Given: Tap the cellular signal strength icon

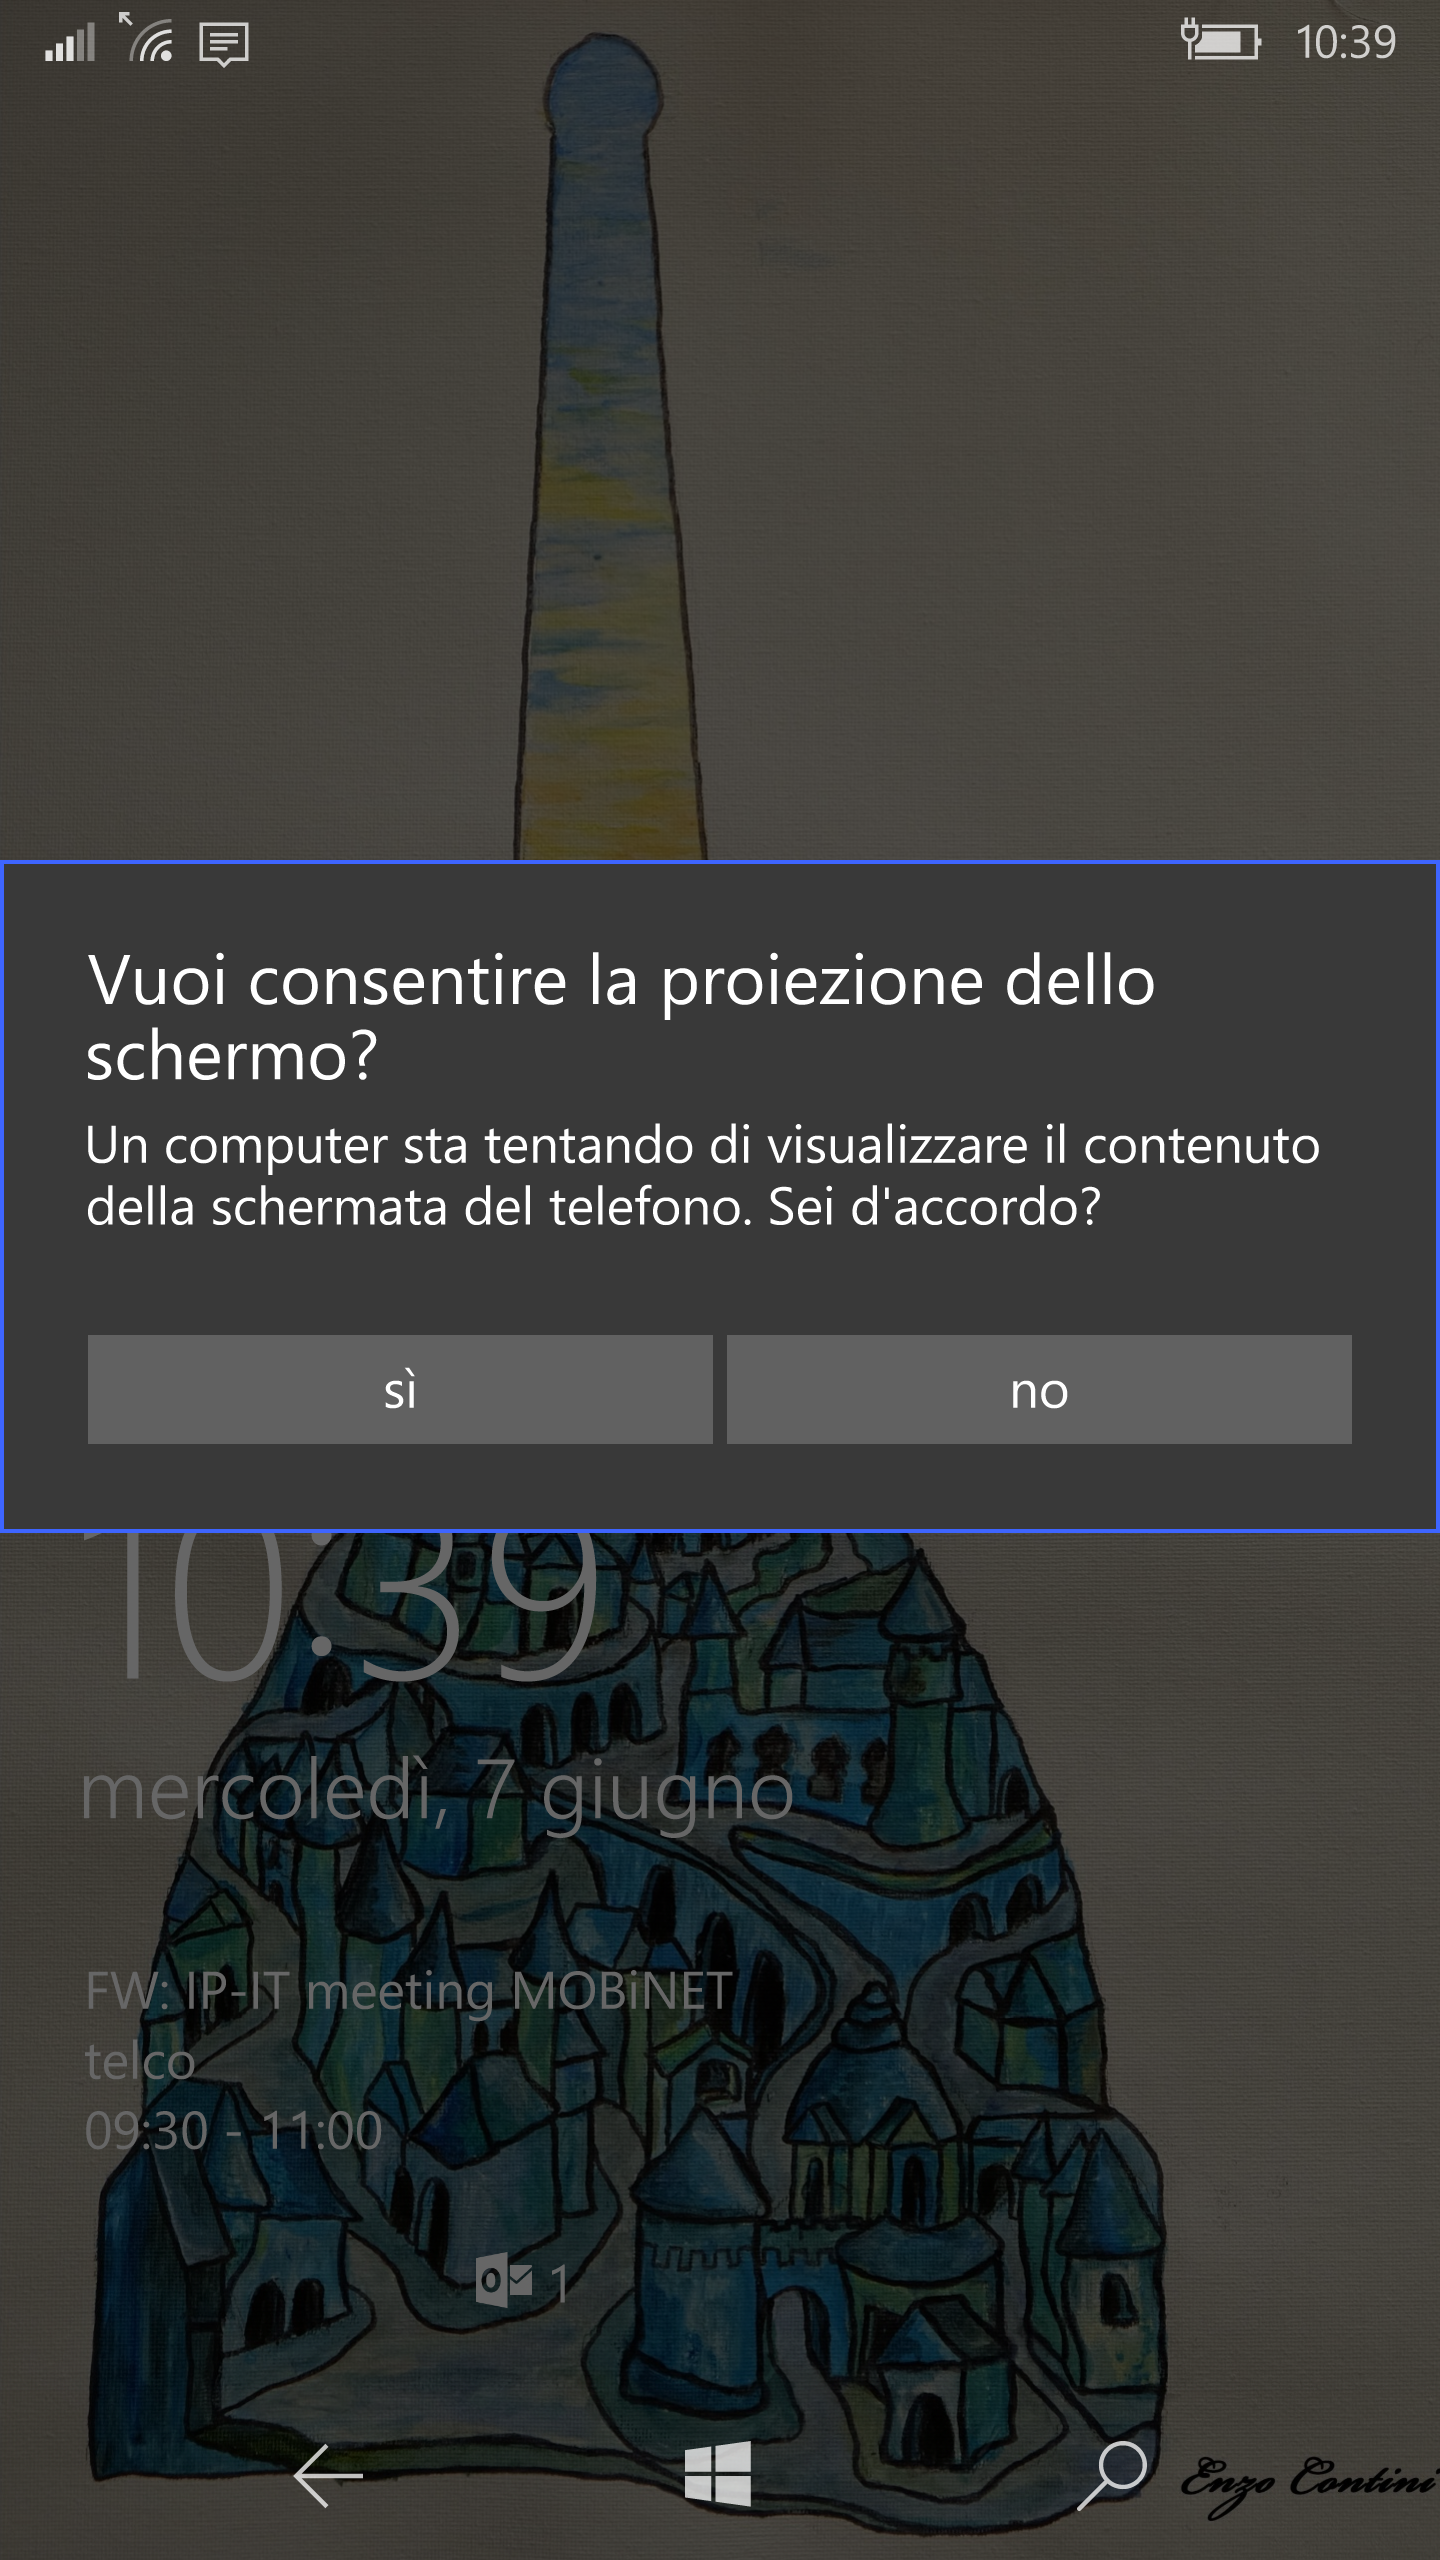Looking at the screenshot, I should pyautogui.click(x=70, y=43).
